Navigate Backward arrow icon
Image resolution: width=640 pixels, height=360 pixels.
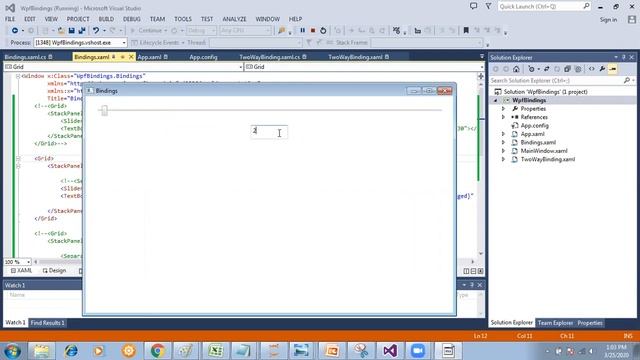15,31
